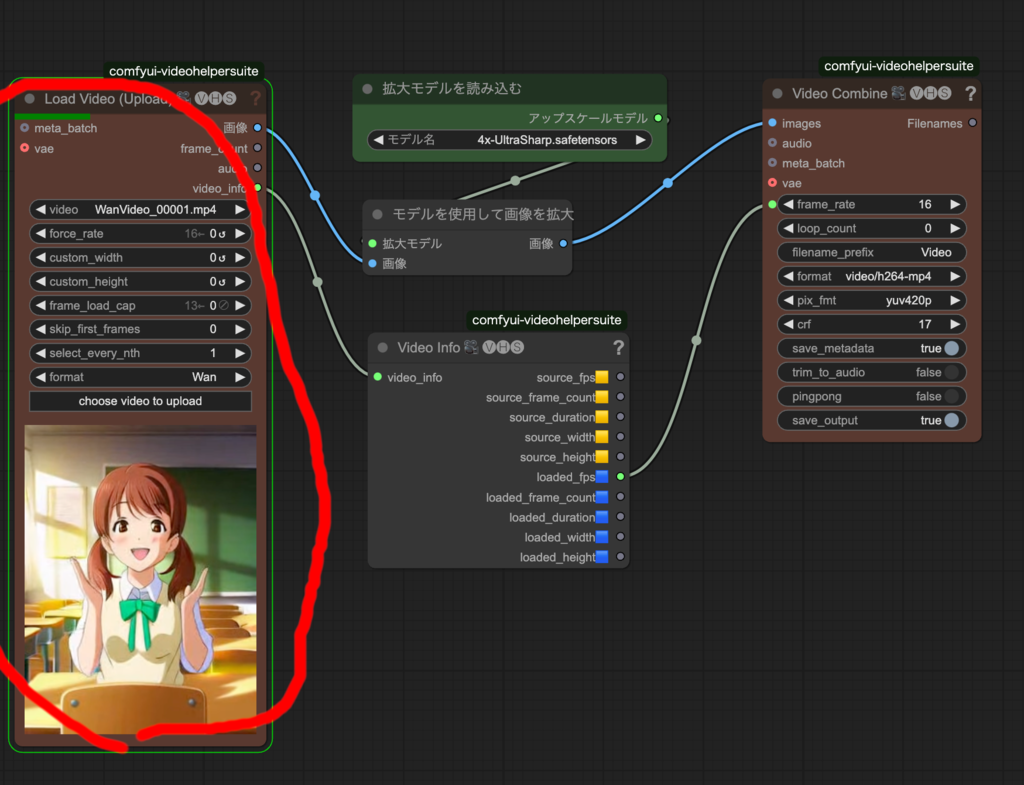Screen dimensions: 1024x785
Task: Collapse the Video Combine node dot
Action: click(x=777, y=93)
